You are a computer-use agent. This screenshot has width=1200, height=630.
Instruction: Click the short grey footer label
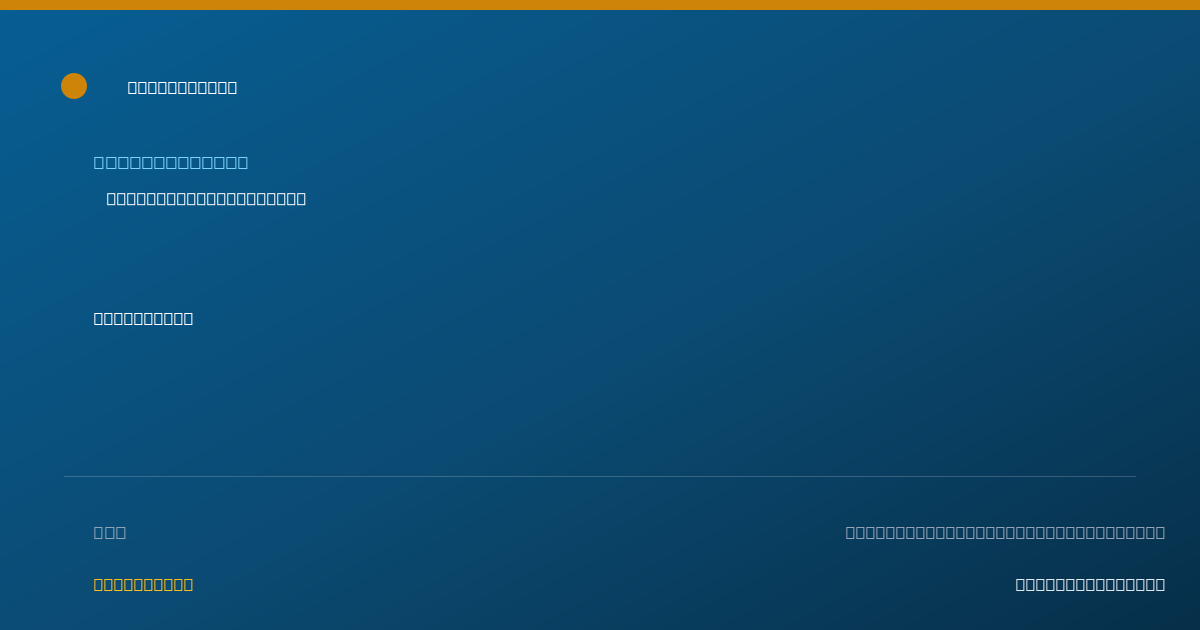click(110, 532)
